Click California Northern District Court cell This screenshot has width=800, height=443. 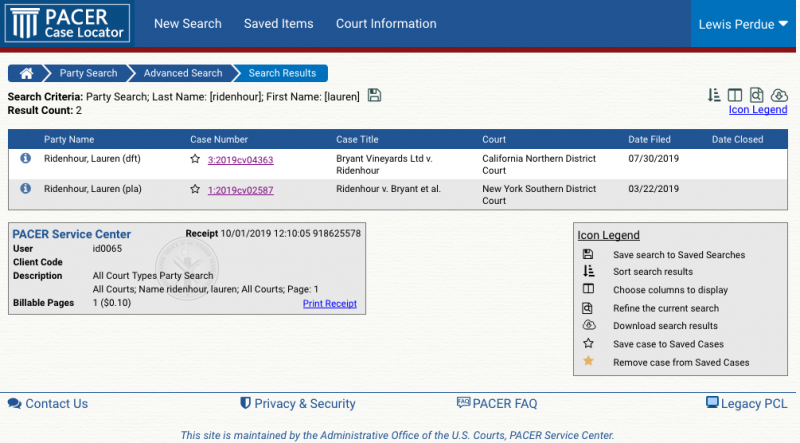tap(539, 164)
